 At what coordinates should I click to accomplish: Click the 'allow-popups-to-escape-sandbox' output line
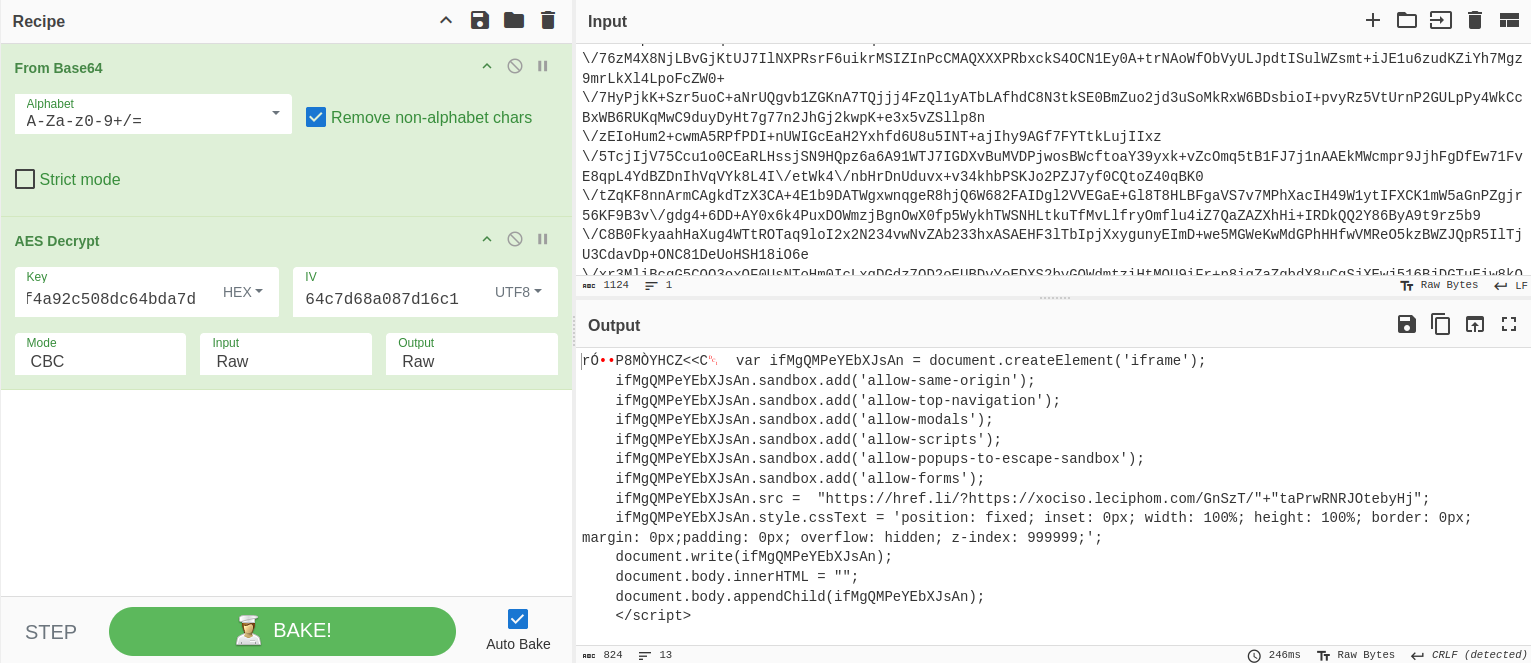(880, 459)
